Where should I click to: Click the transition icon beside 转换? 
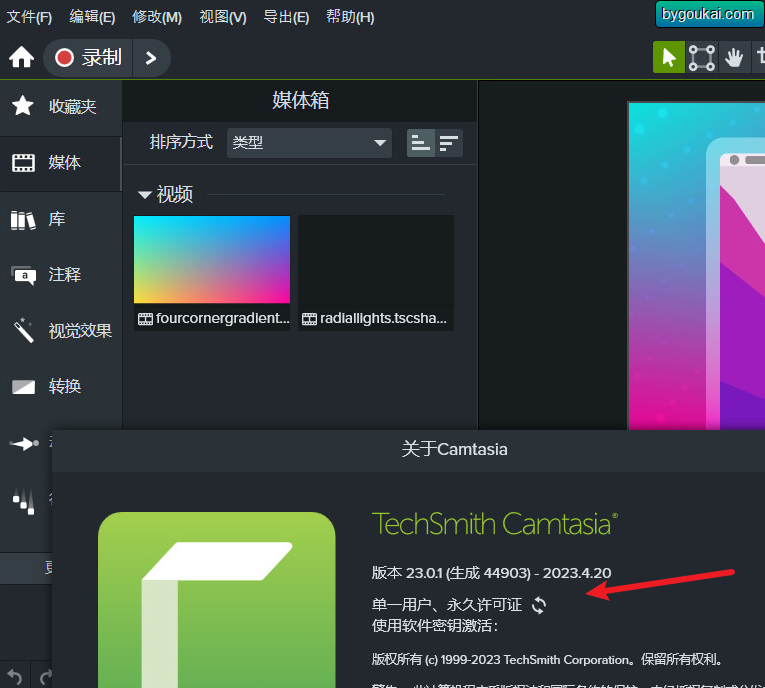pos(23,387)
